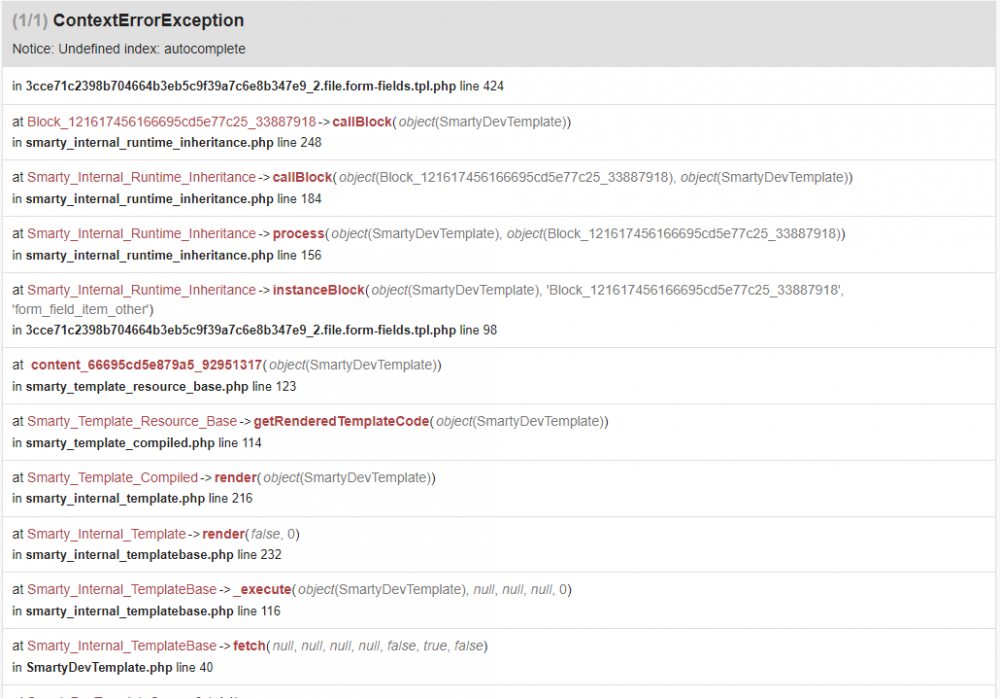Click the Smarty_Template_Resource_Base class name
The height and width of the screenshot is (699, 1000).
coord(132,422)
